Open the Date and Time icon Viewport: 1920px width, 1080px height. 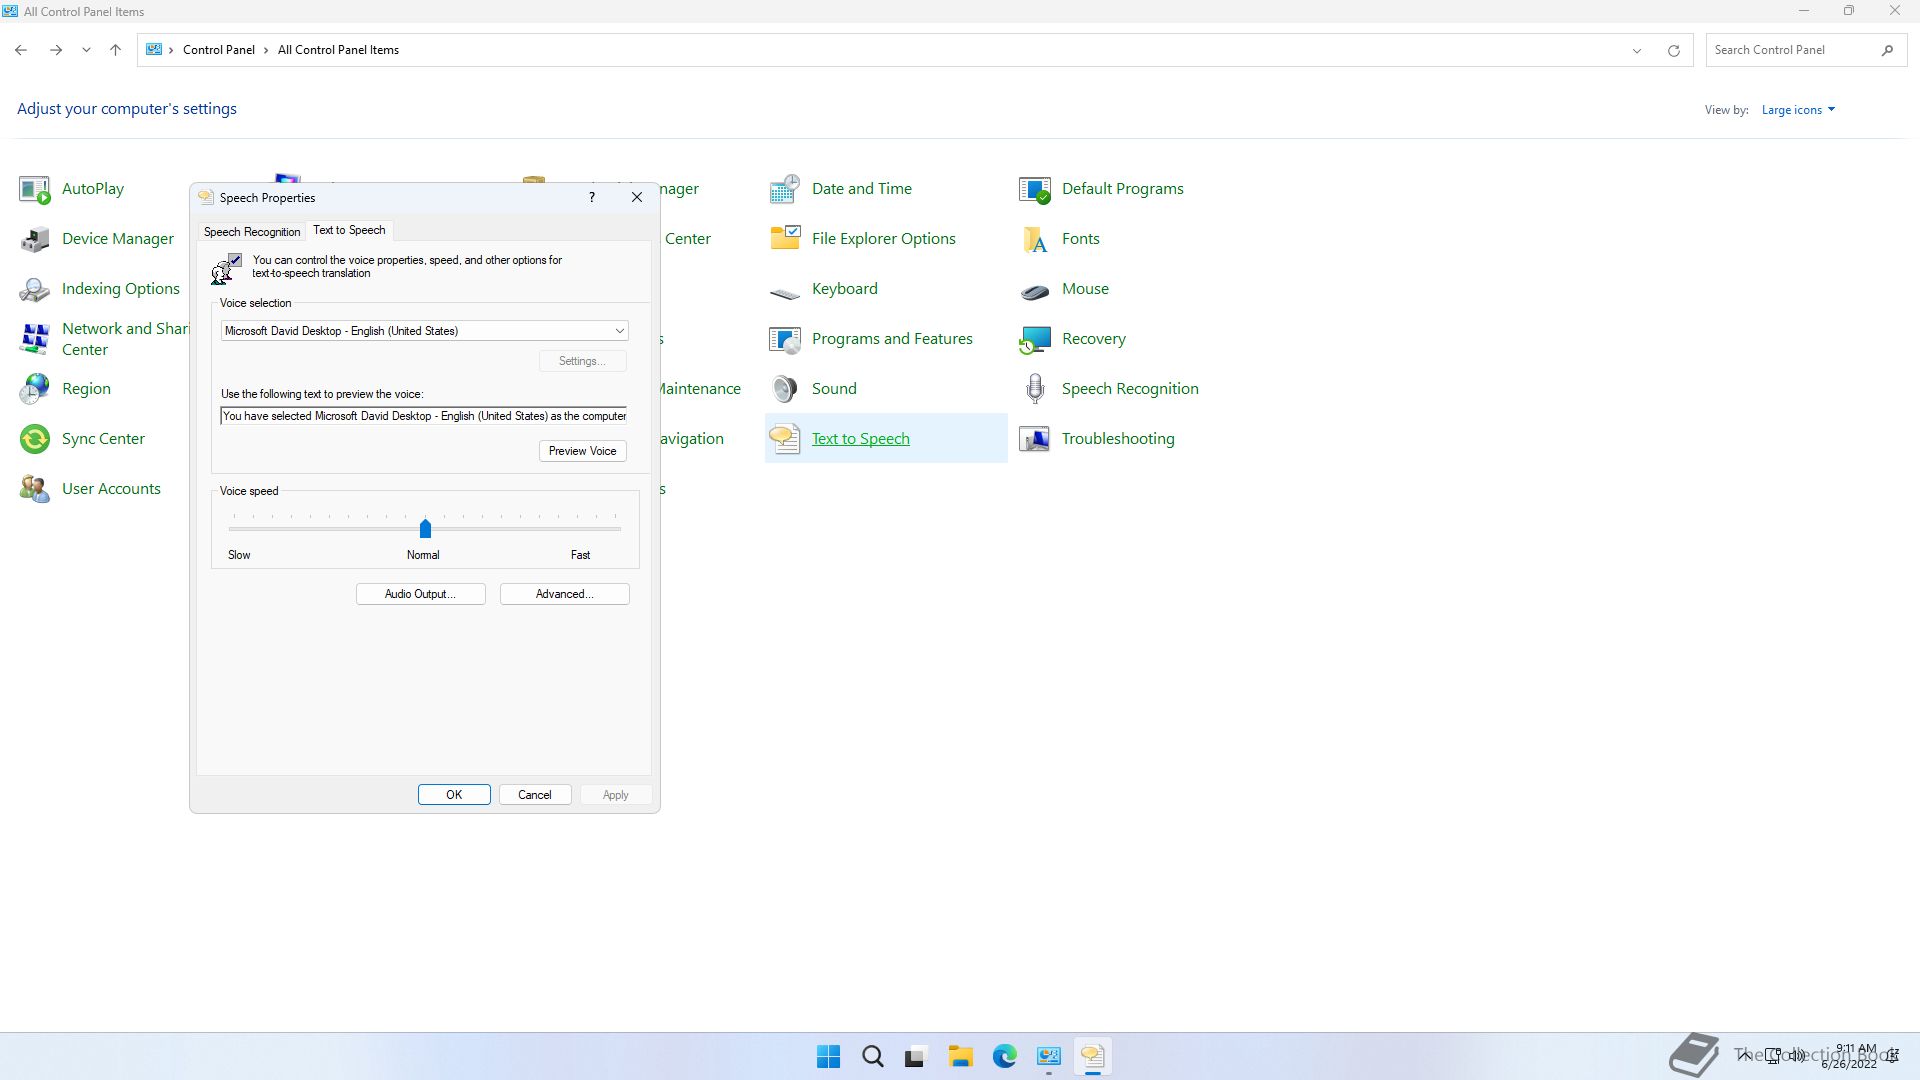coord(785,189)
